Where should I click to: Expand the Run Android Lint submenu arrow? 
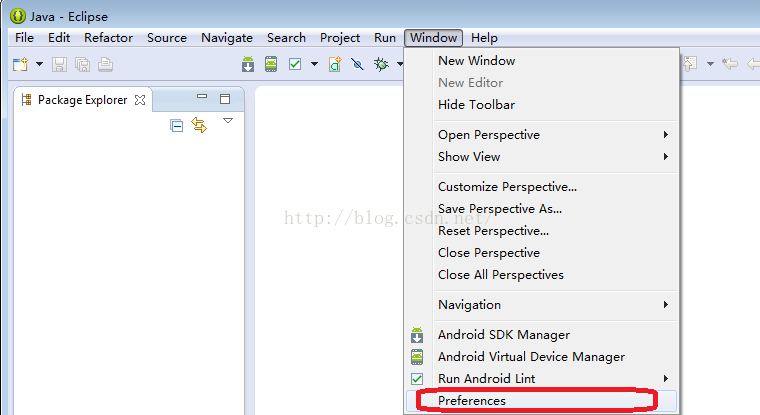[x=666, y=378]
